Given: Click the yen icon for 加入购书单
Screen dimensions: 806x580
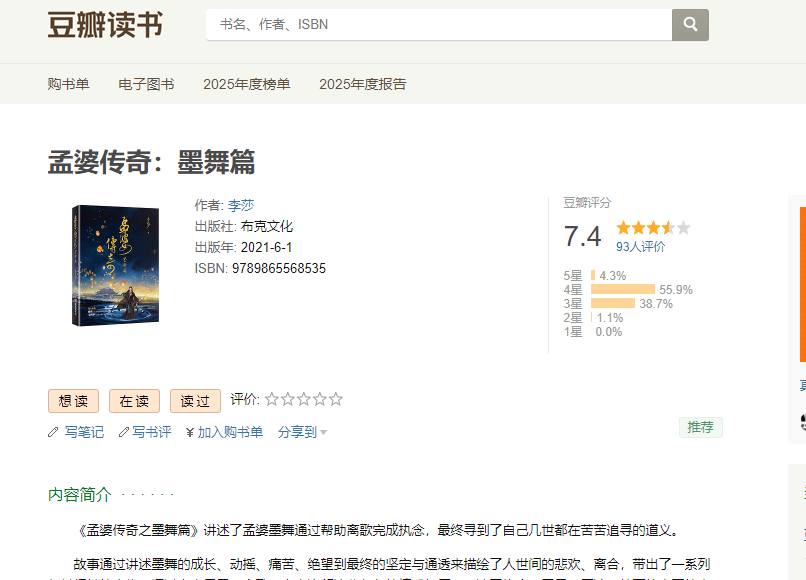Looking at the screenshot, I should point(190,432).
